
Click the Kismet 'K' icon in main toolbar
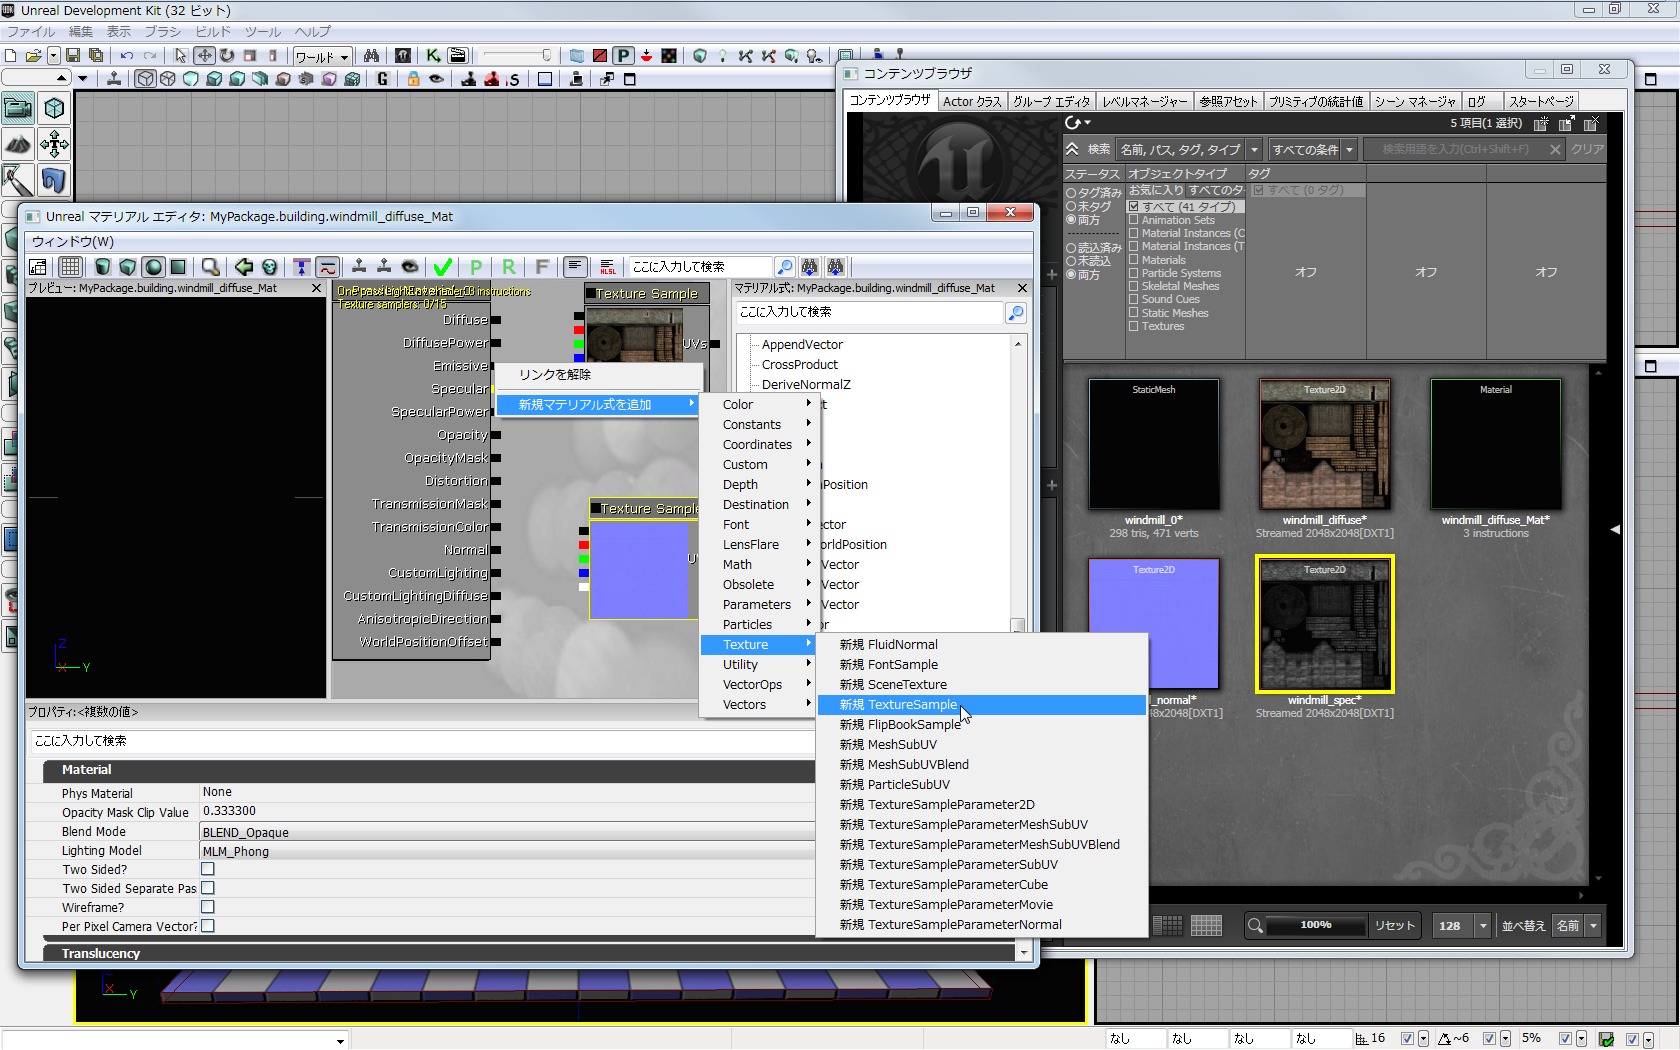[433, 56]
